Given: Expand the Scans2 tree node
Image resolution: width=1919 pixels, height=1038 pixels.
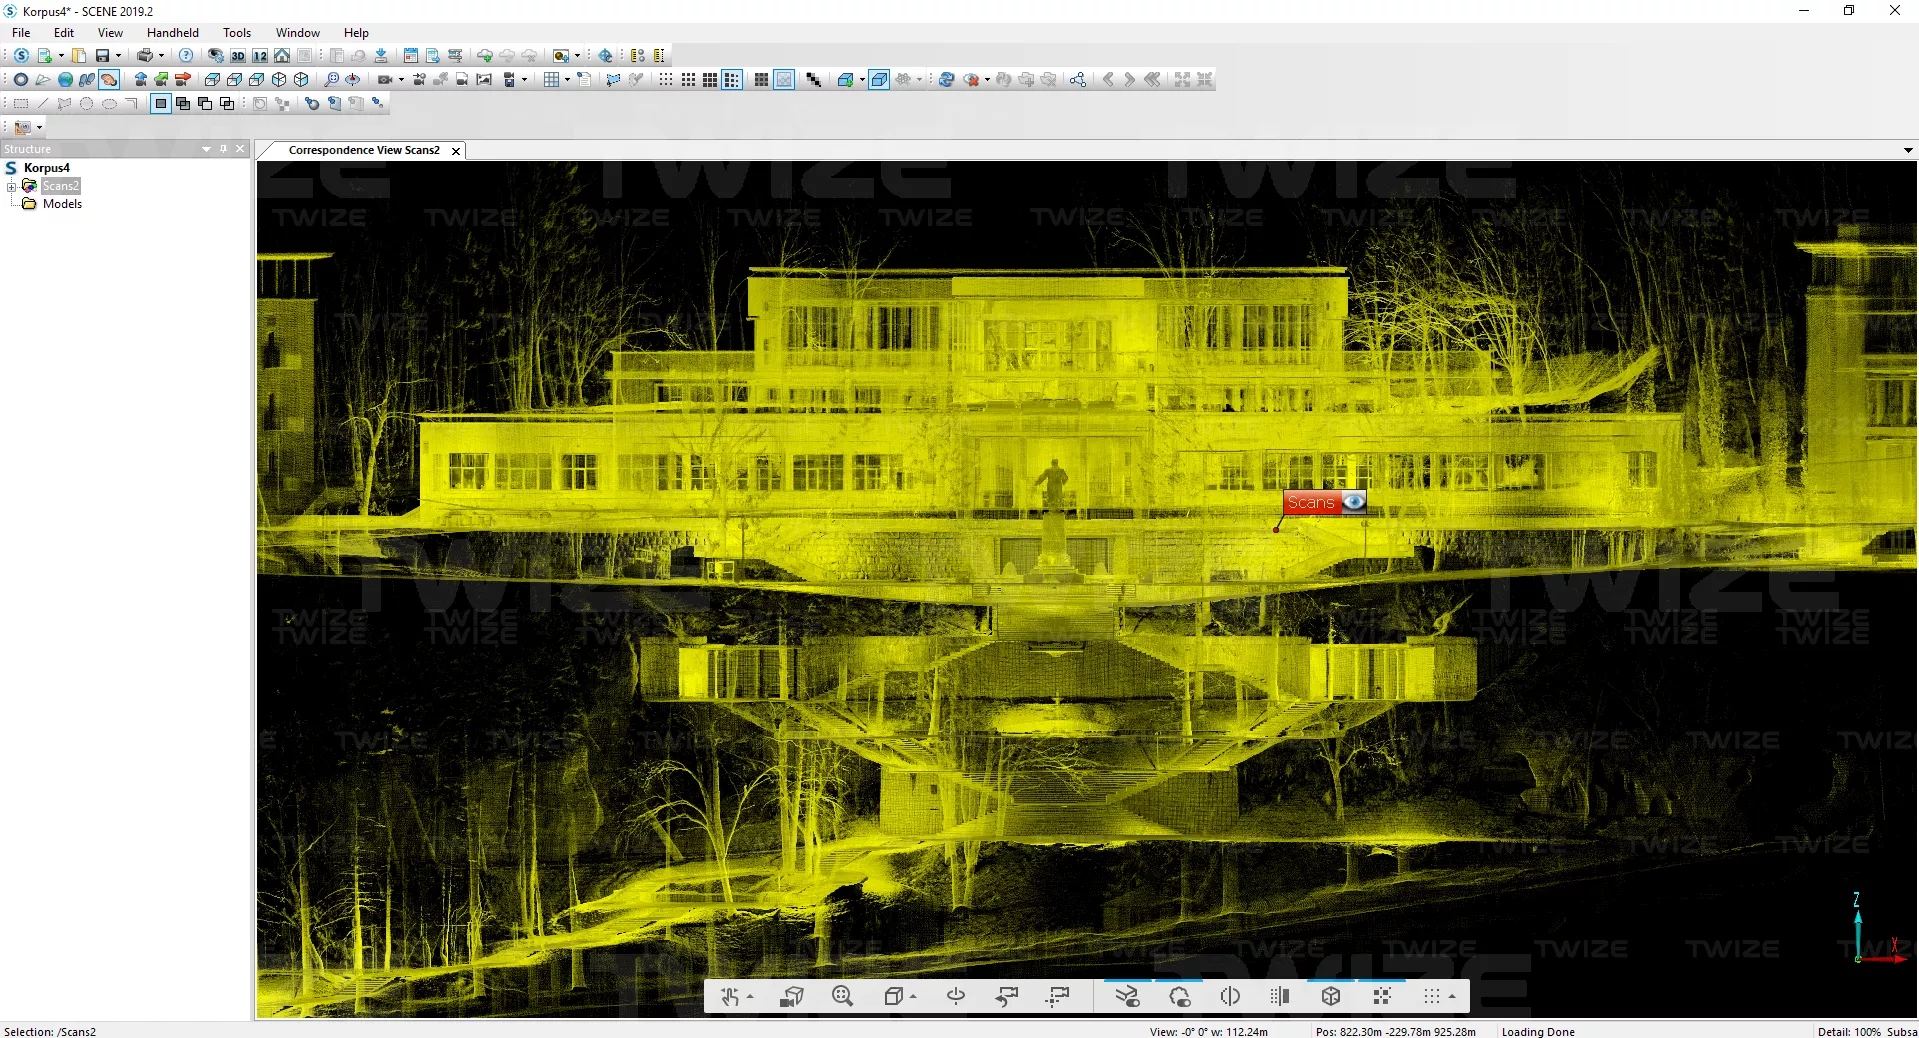Looking at the screenshot, I should click(x=11, y=187).
